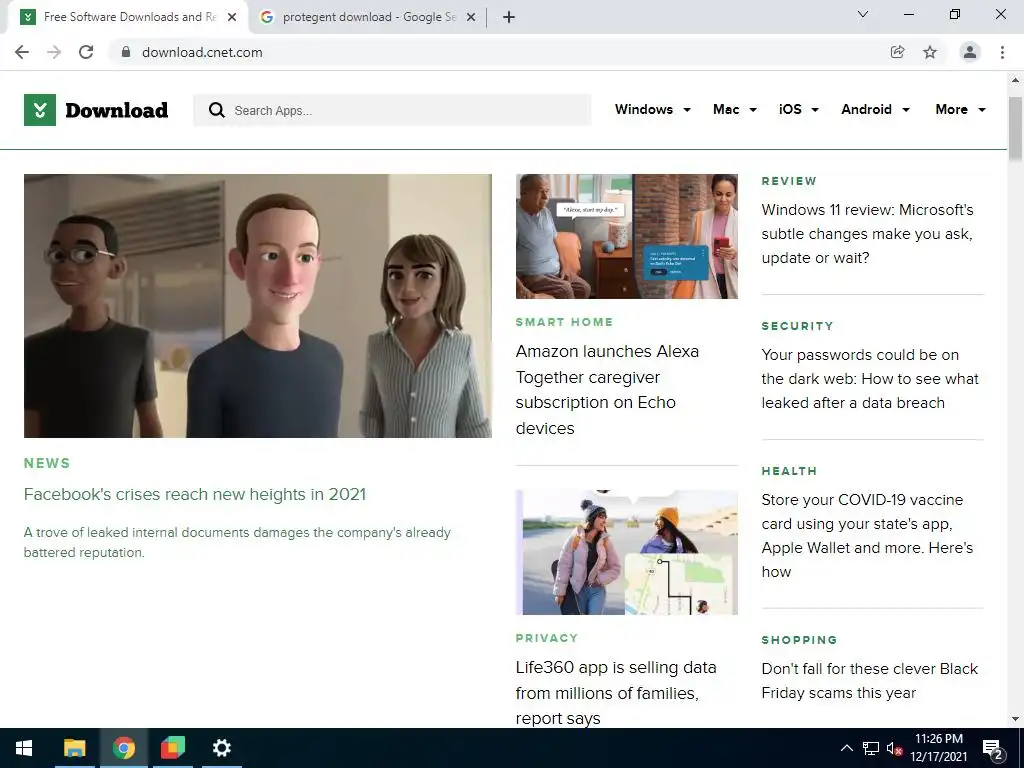
Task: Click the leaked internal documents summary text
Action: [237, 542]
